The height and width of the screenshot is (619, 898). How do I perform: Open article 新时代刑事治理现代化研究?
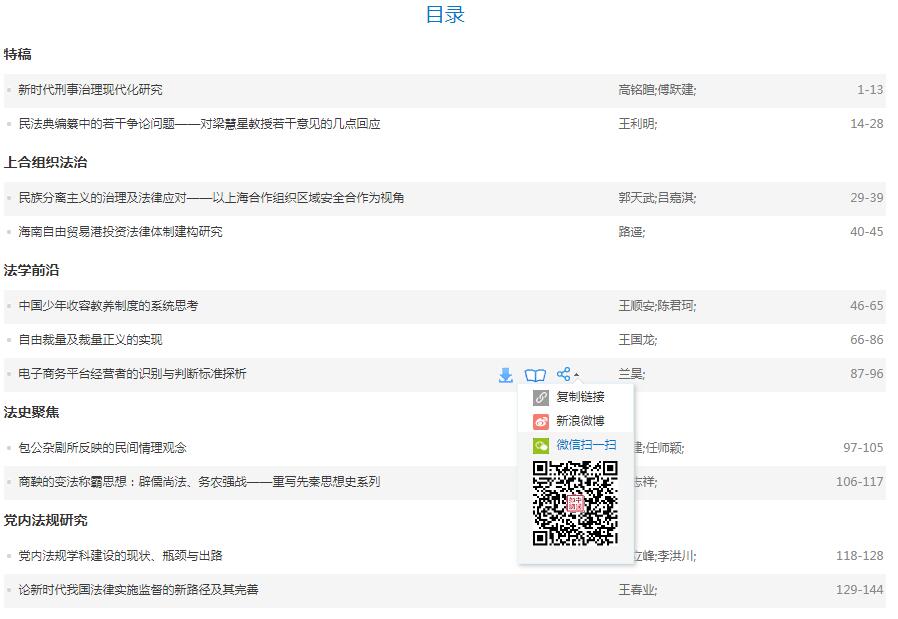point(90,90)
